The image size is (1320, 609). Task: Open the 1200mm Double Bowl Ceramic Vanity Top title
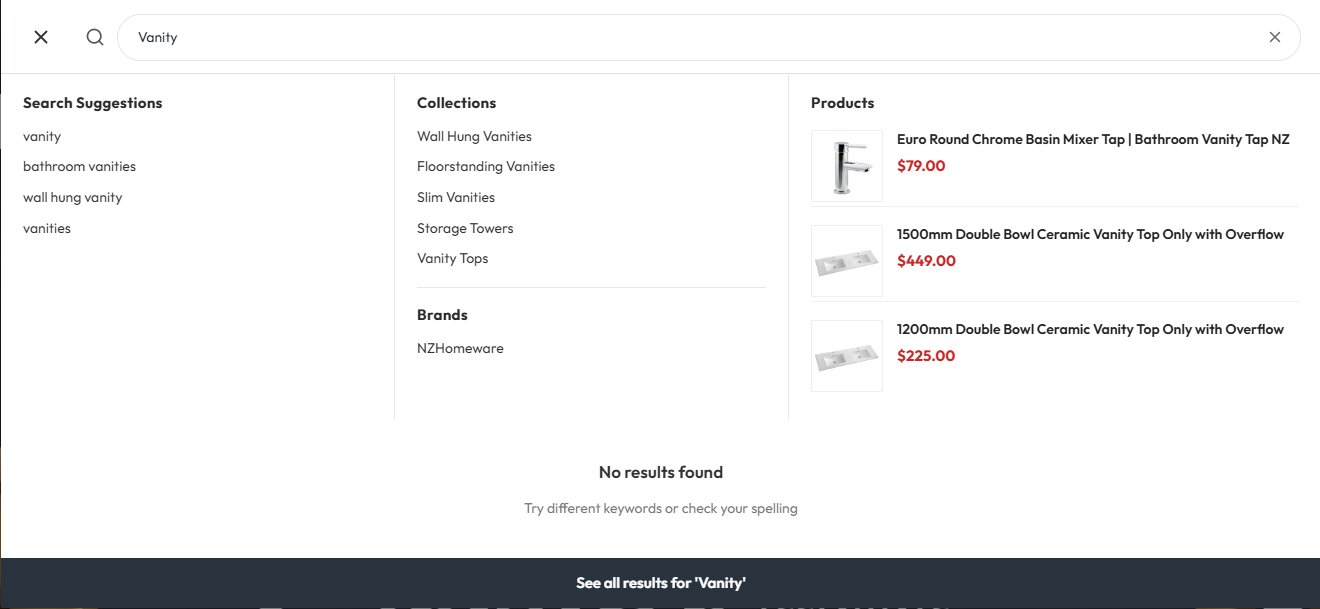click(x=1090, y=329)
